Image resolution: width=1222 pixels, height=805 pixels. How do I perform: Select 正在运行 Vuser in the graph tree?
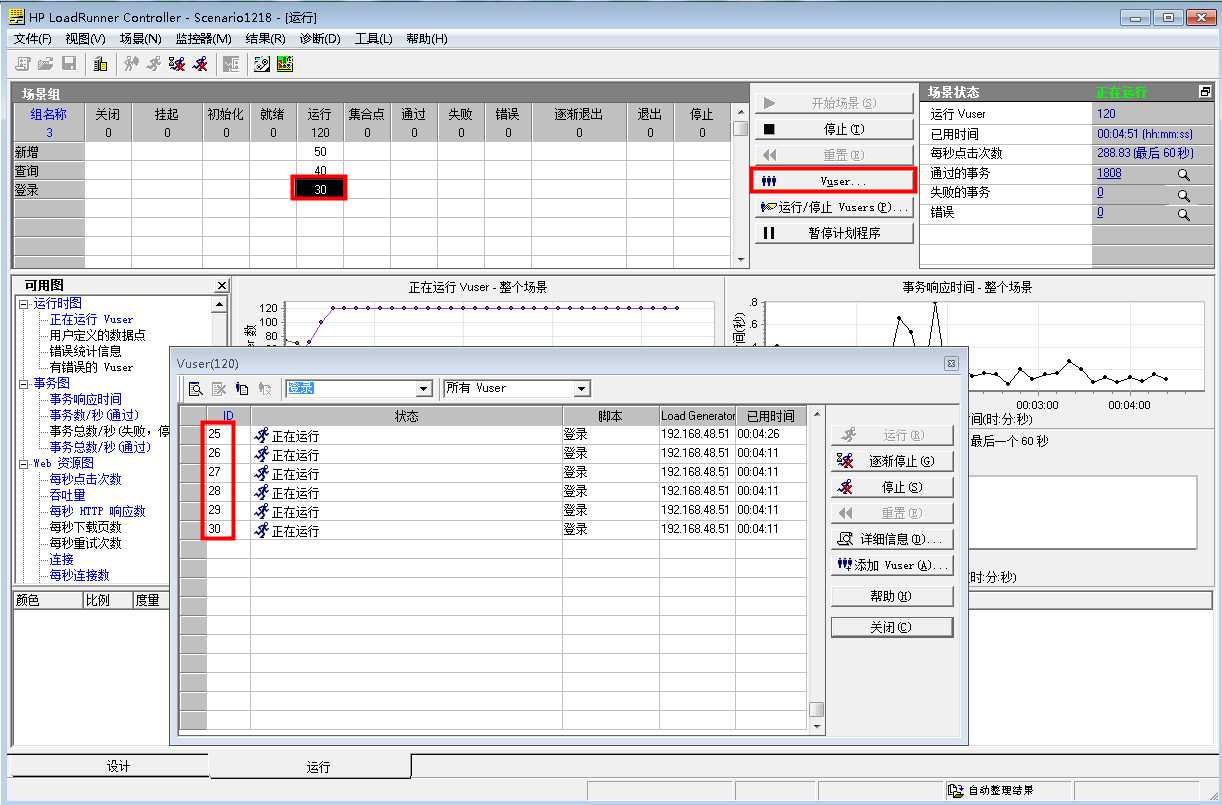[x=91, y=319]
